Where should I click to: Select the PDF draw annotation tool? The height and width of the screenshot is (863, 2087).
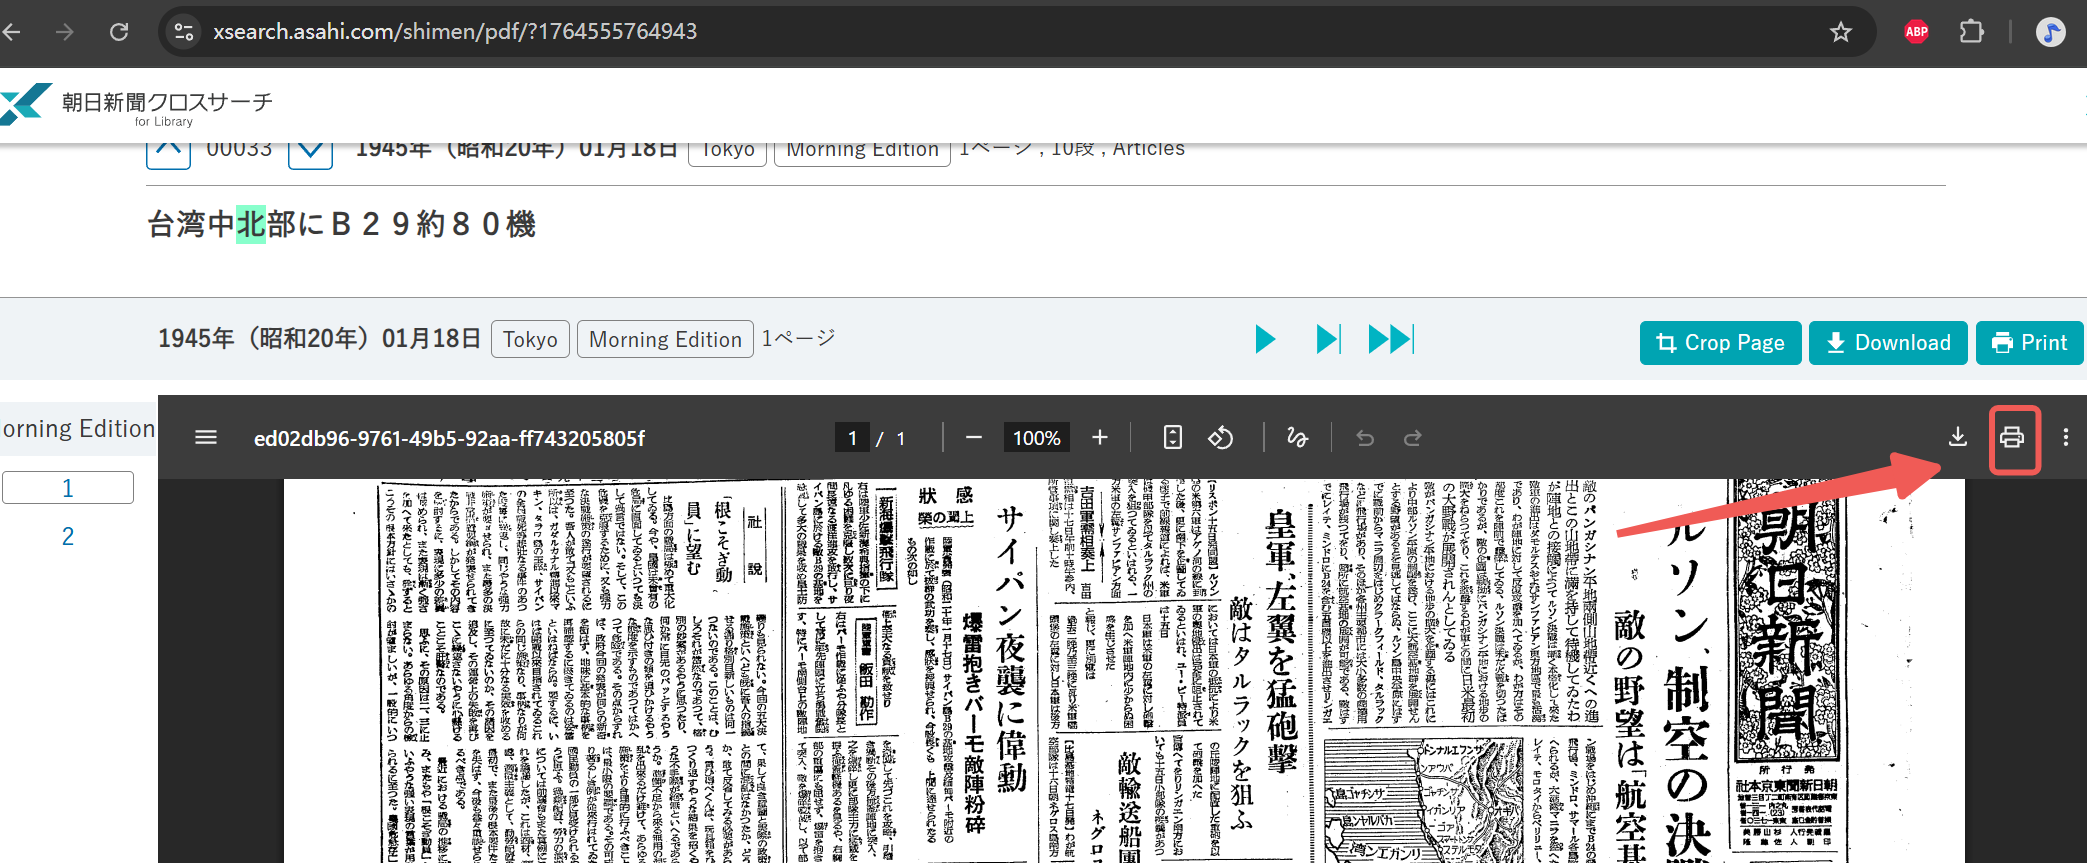click(1297, 438)
